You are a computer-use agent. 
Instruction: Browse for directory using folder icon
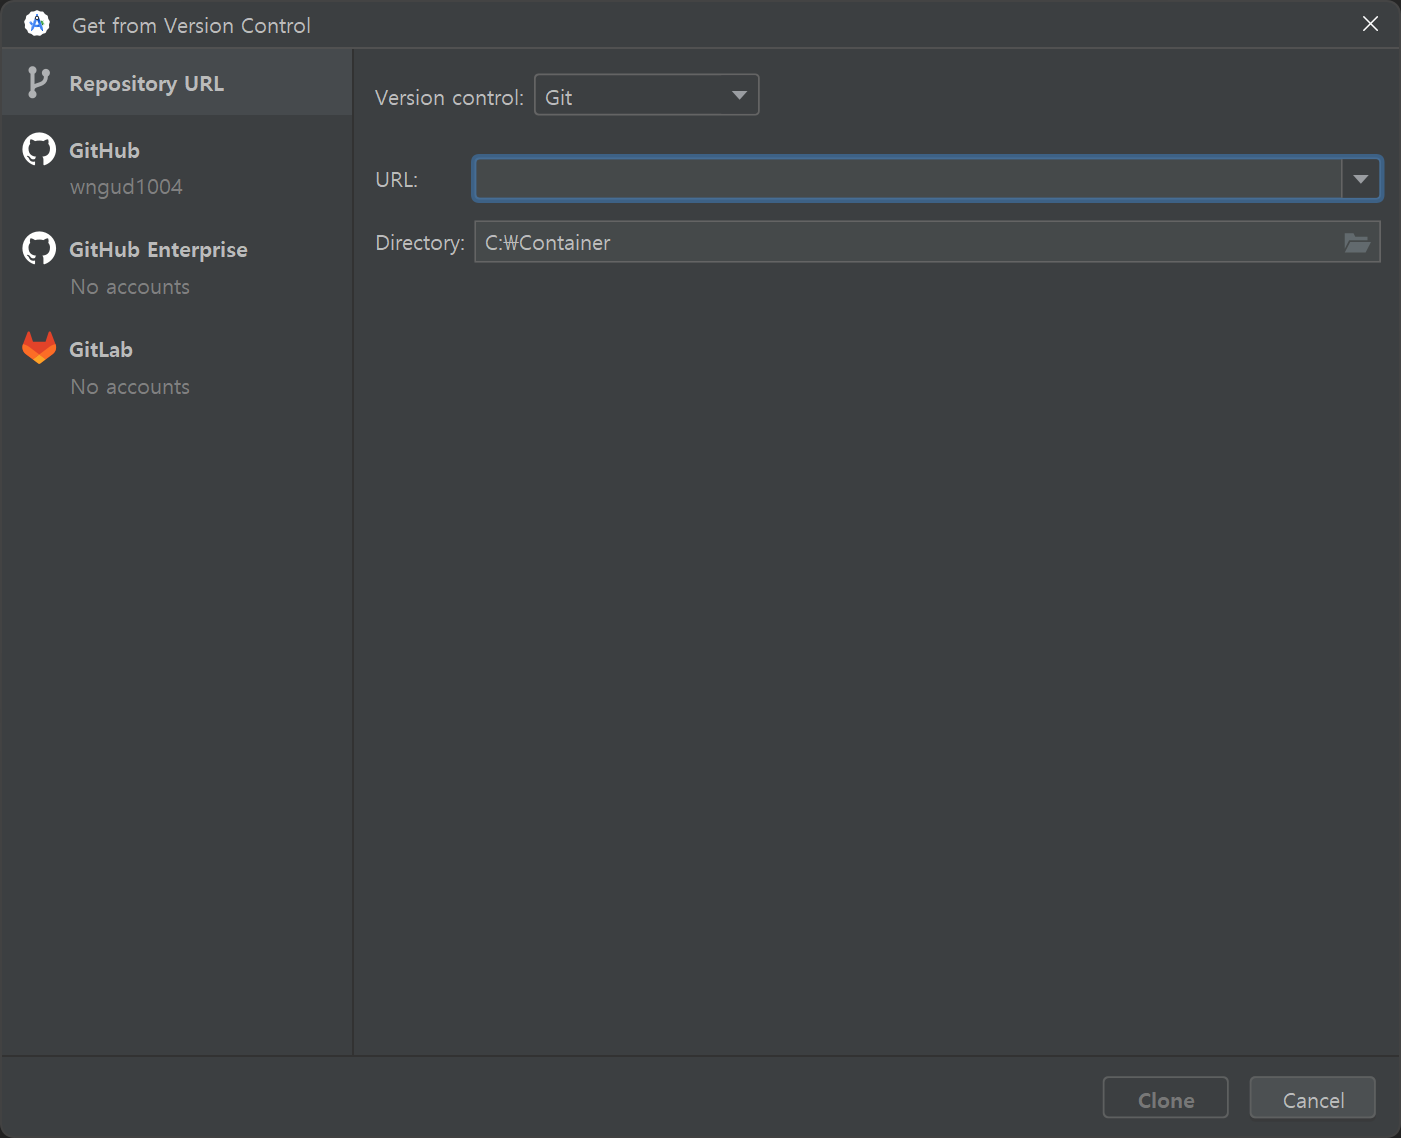pyautogui.click(x=1357, y=242)
